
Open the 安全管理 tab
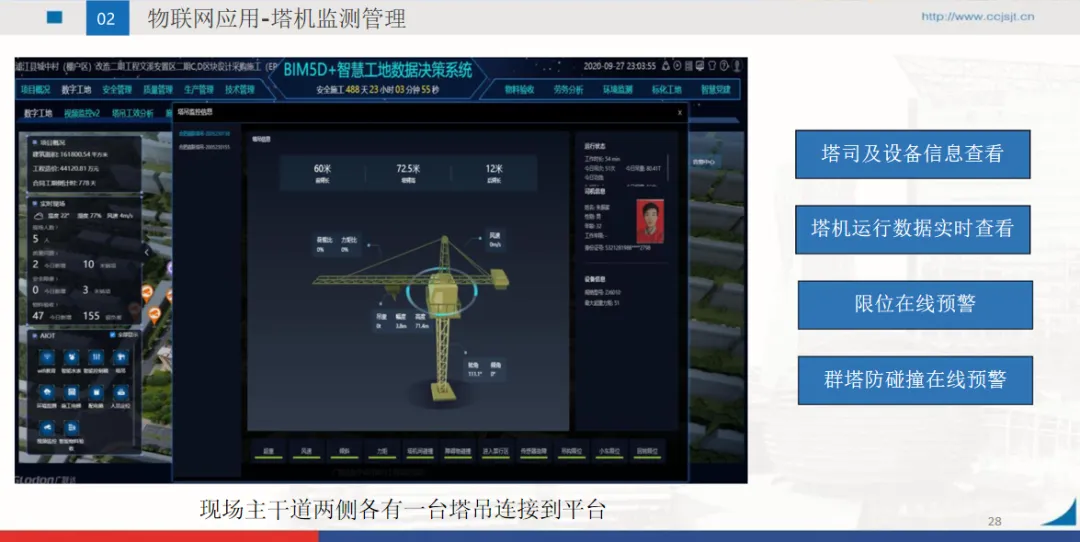click(116, 90)
